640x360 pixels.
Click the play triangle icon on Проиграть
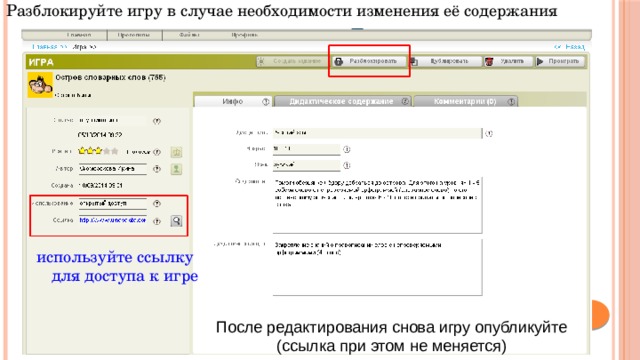pos(540,62)
